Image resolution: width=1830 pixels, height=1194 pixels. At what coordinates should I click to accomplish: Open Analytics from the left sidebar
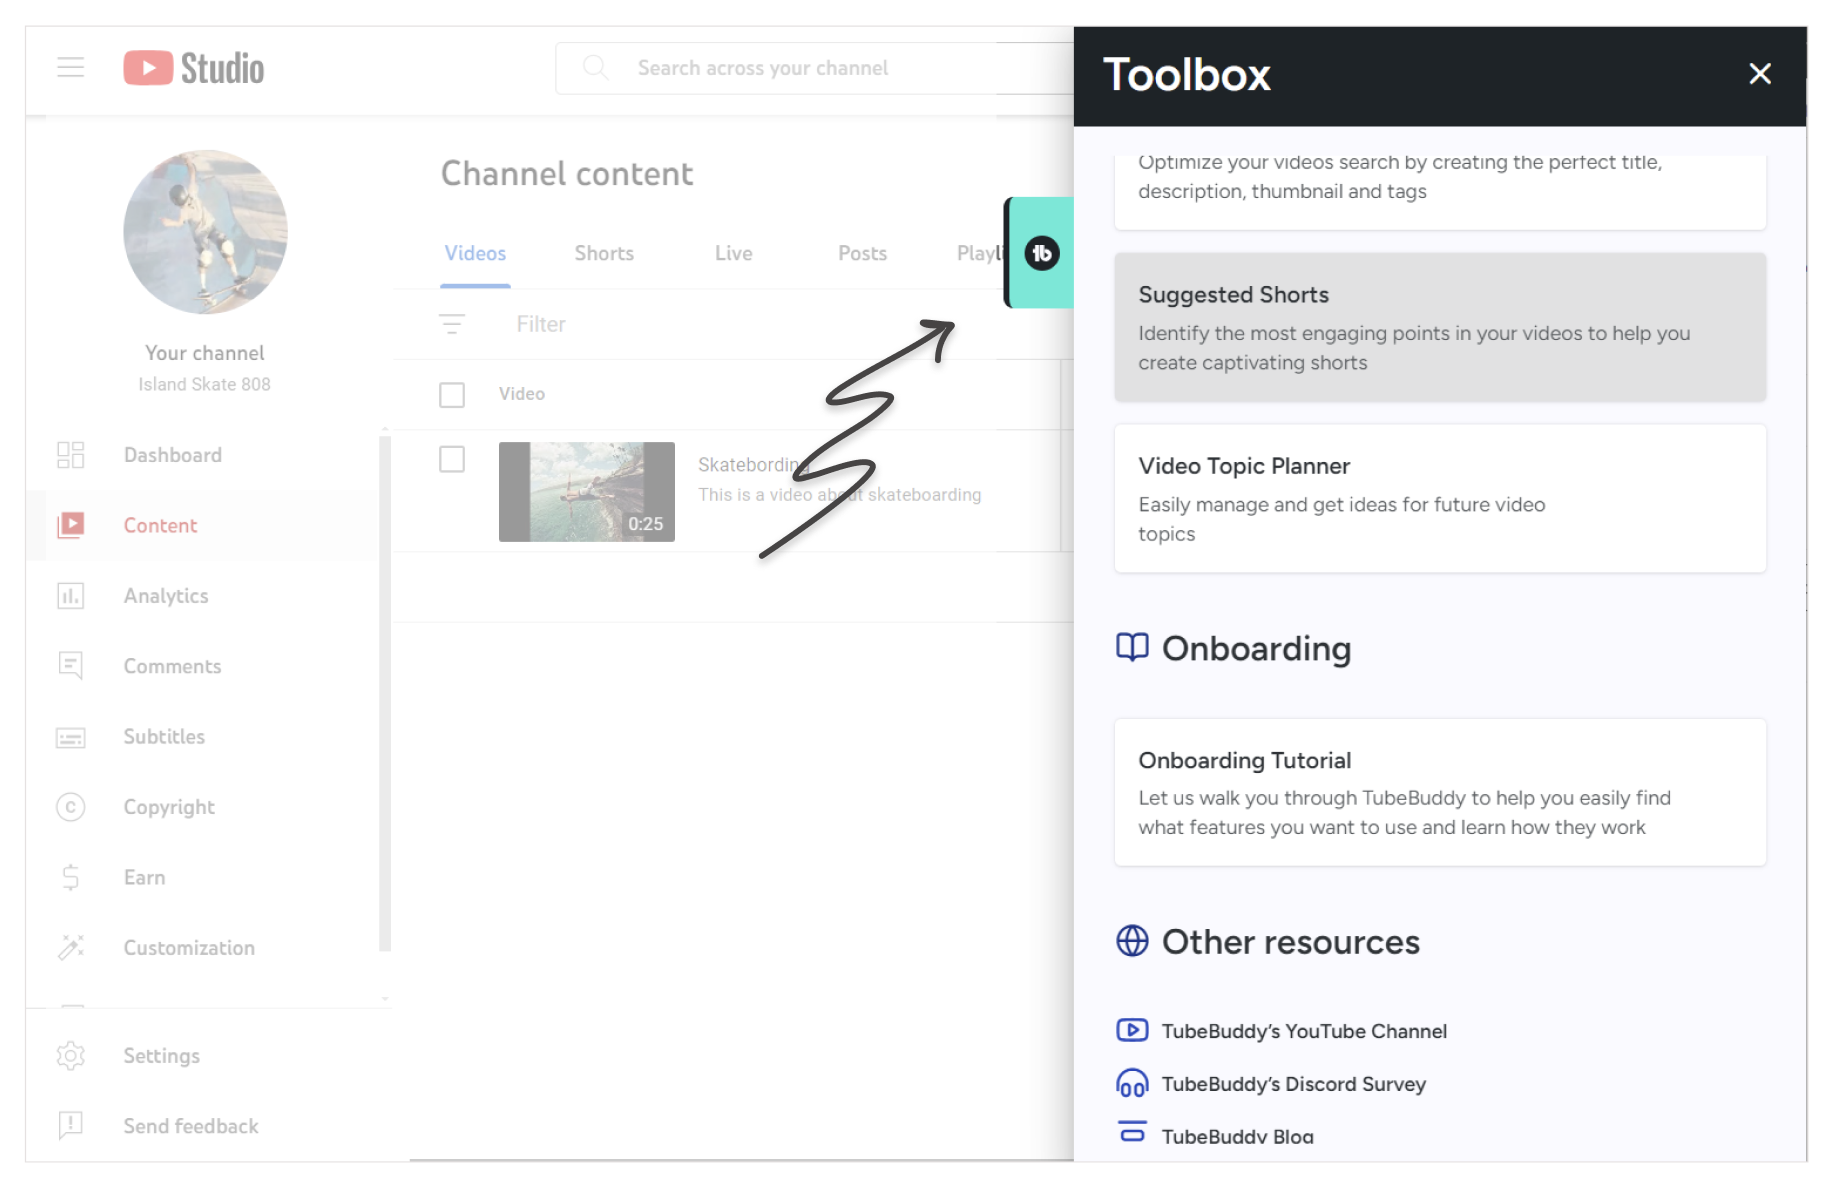166,596
